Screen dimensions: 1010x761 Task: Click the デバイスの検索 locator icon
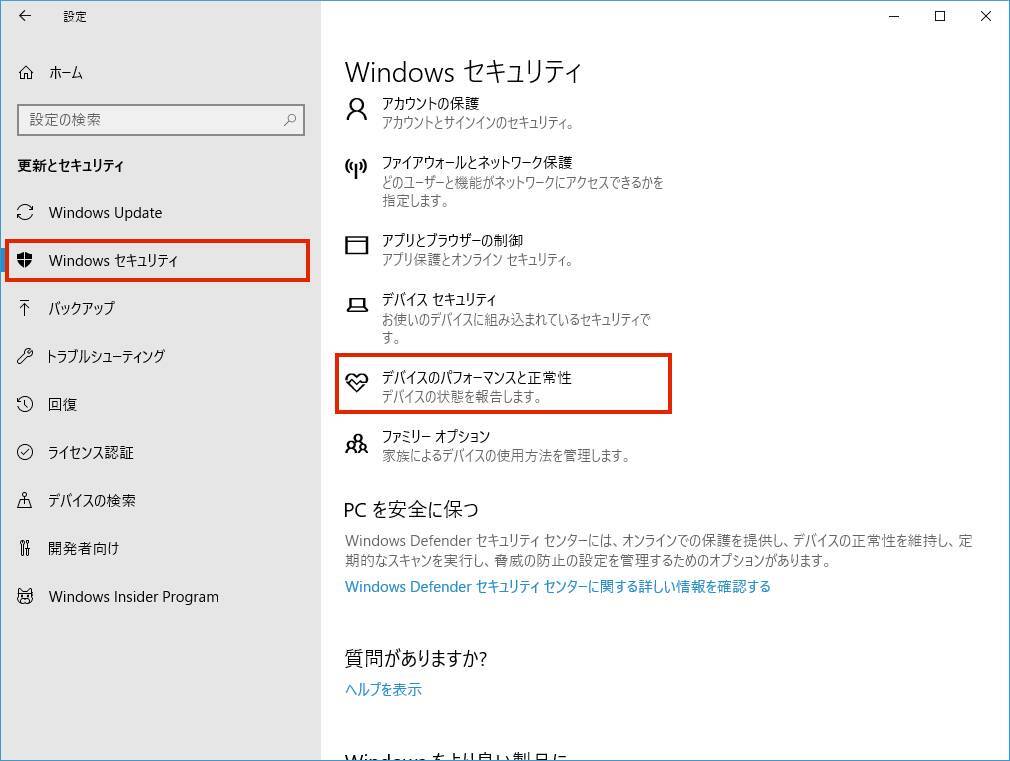(x=25, y=500)
